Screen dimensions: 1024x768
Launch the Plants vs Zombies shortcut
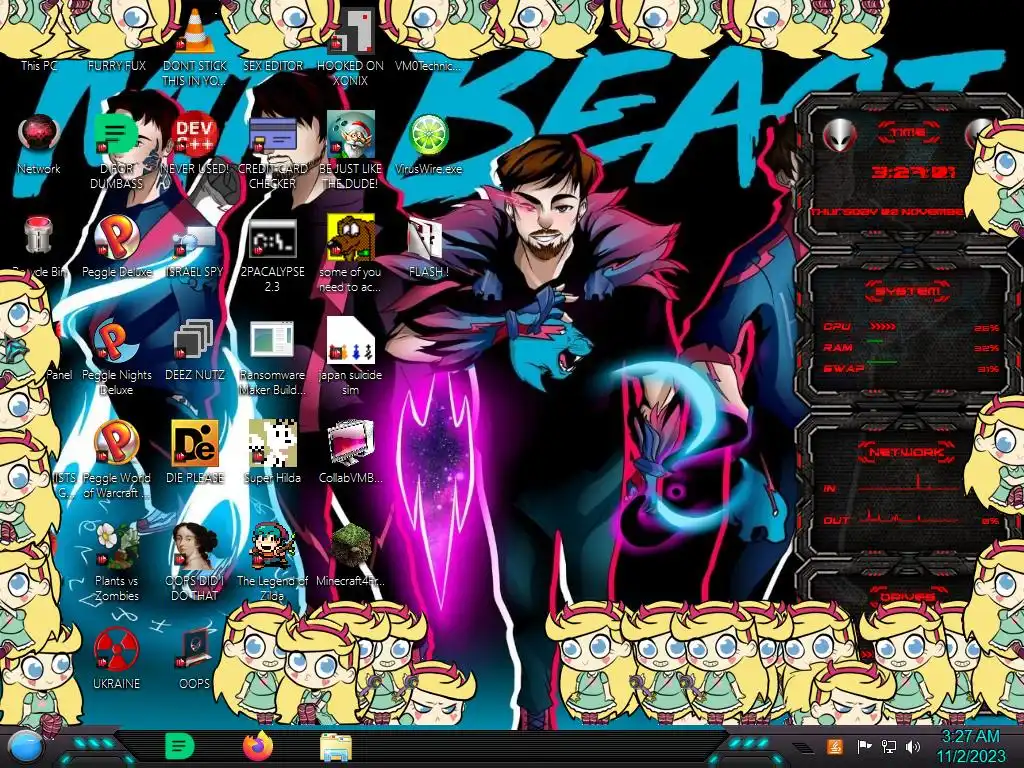tap(118, 546)
